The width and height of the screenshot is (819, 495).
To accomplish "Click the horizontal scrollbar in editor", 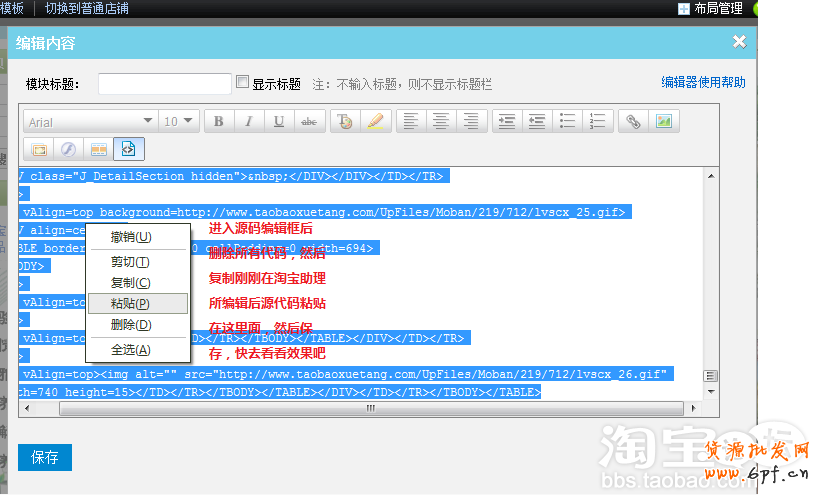I will click(x=368, y=408).
